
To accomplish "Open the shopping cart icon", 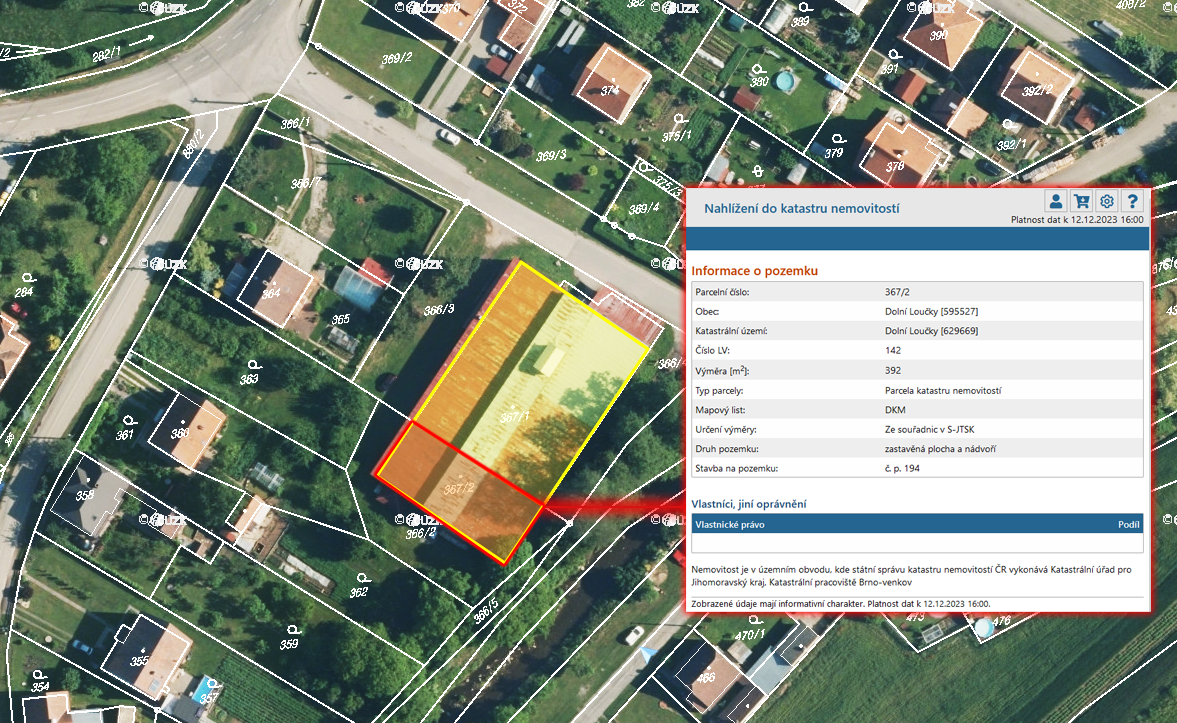I will (1081, 200).
